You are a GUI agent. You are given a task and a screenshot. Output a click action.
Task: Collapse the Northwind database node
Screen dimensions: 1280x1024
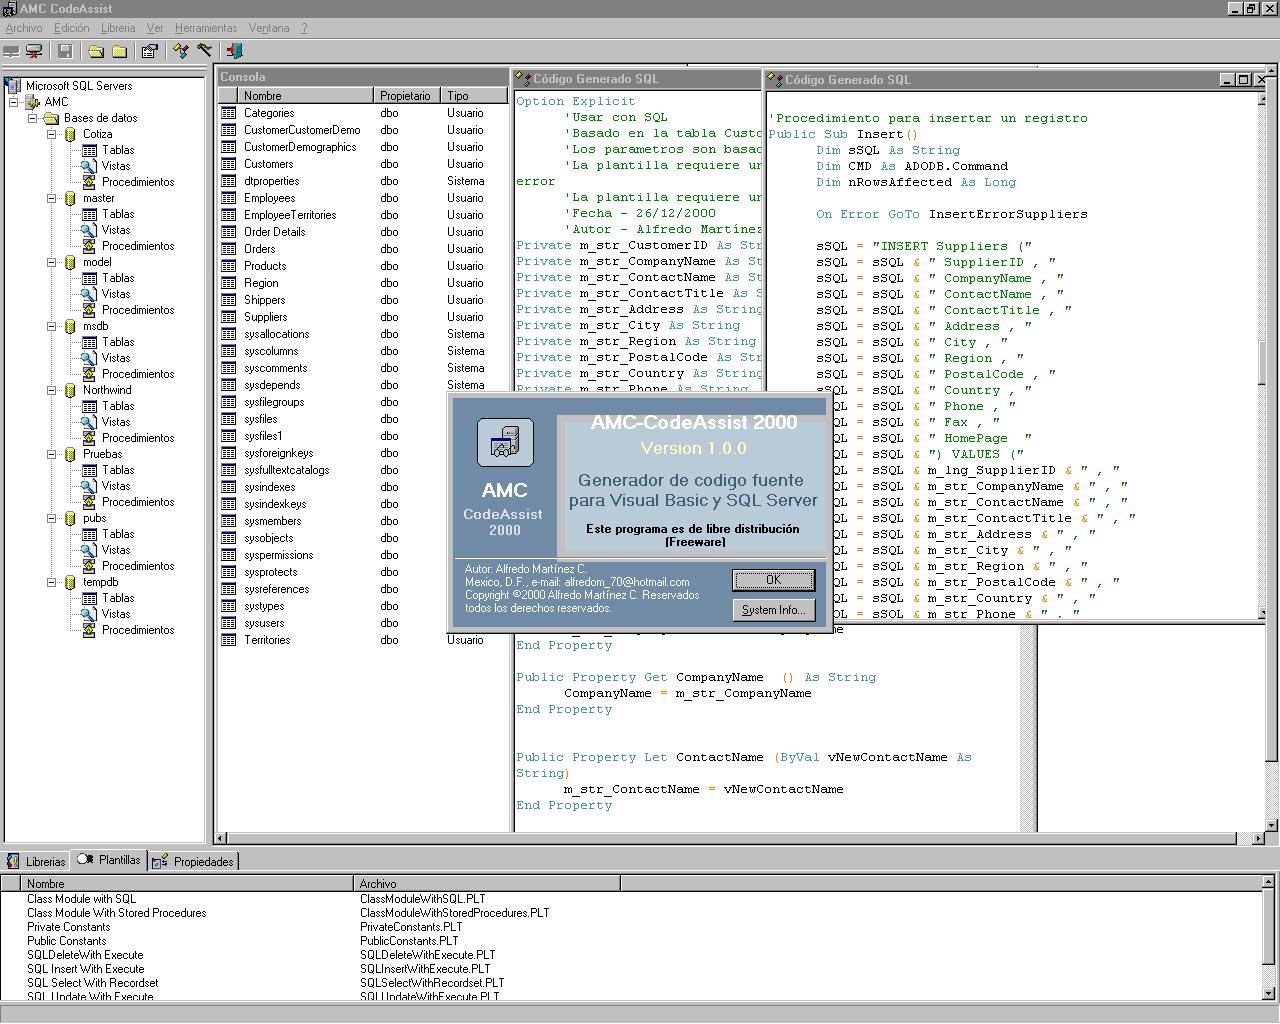(52, 390)
